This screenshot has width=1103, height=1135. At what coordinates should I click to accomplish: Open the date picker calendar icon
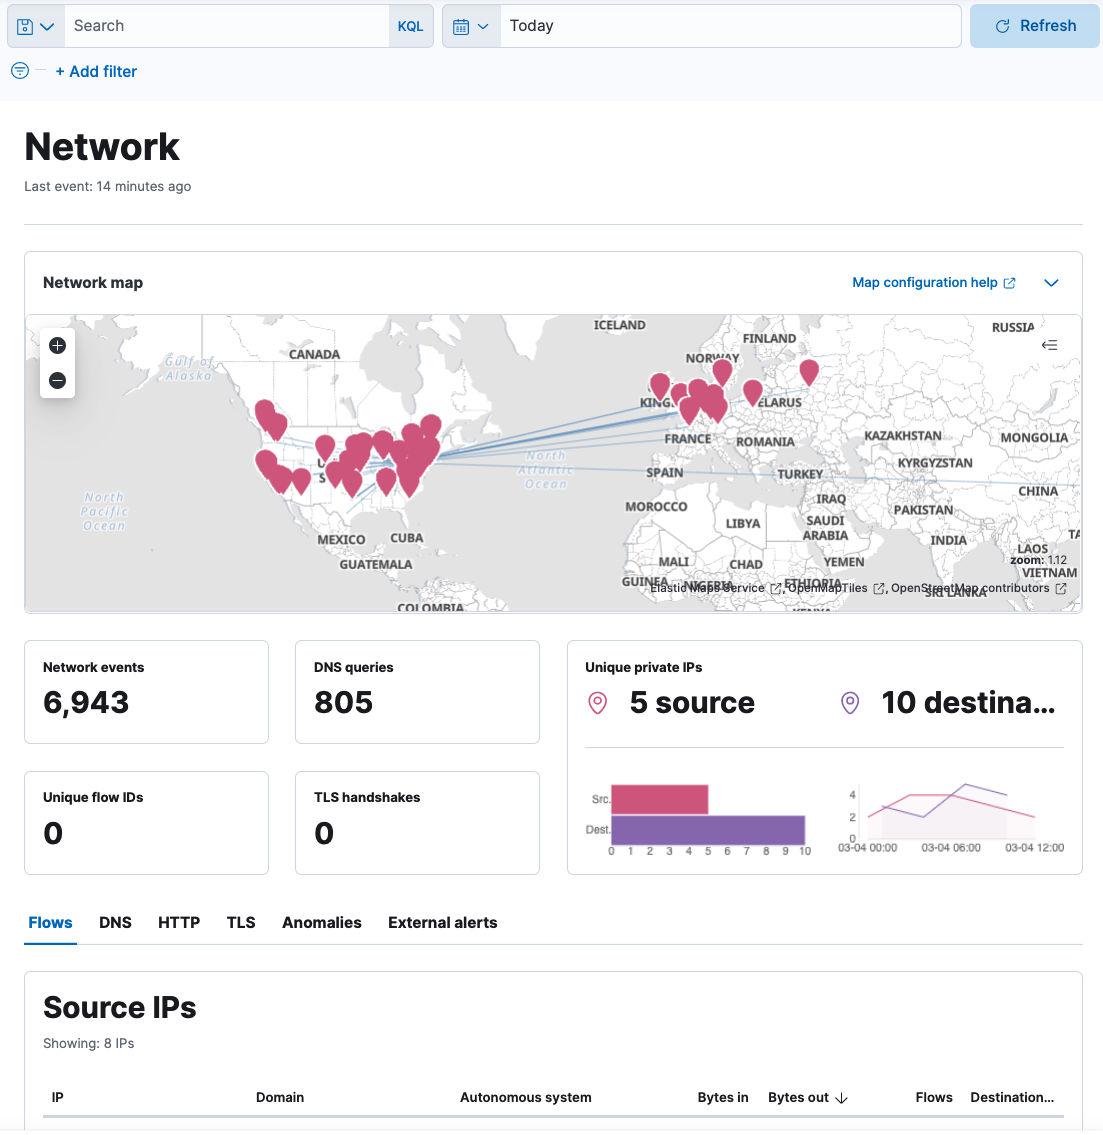[463, 25]
